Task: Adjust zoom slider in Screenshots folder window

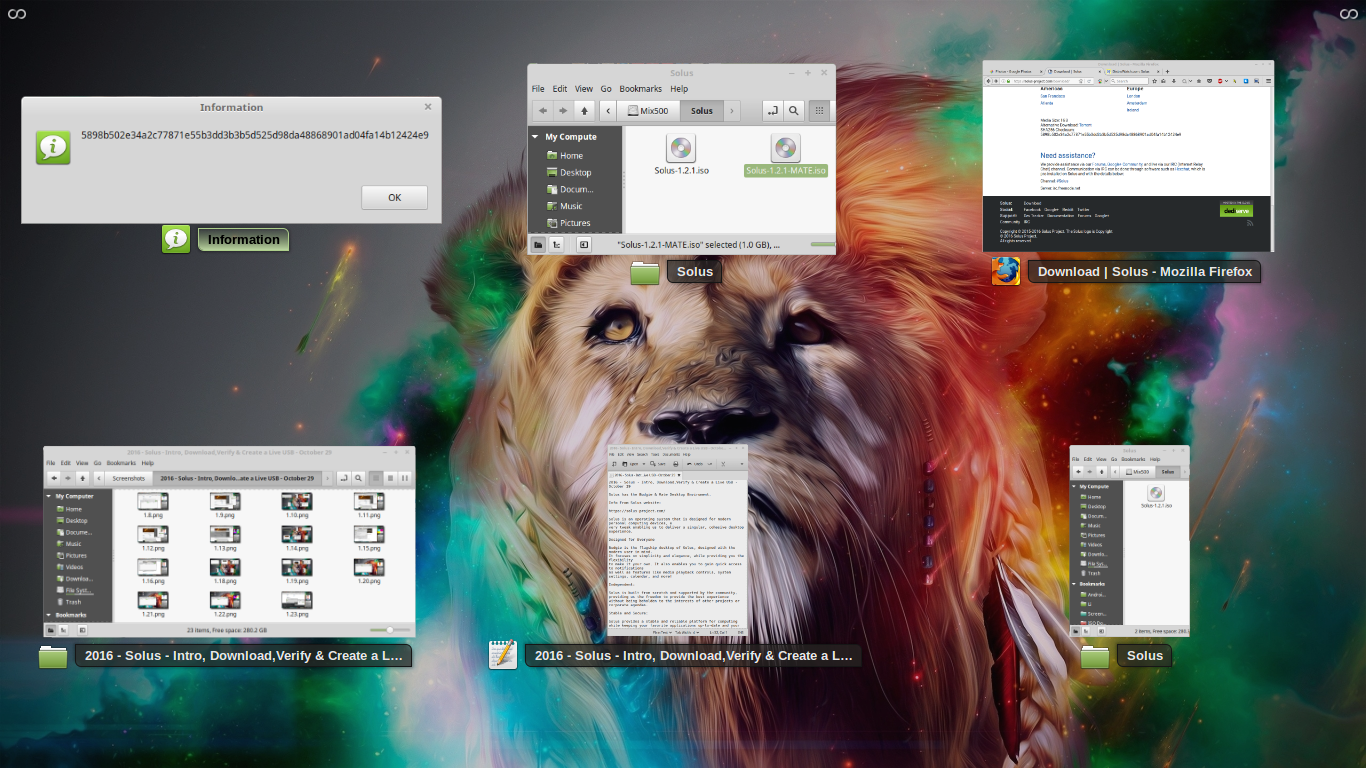Action: (390, 630)
